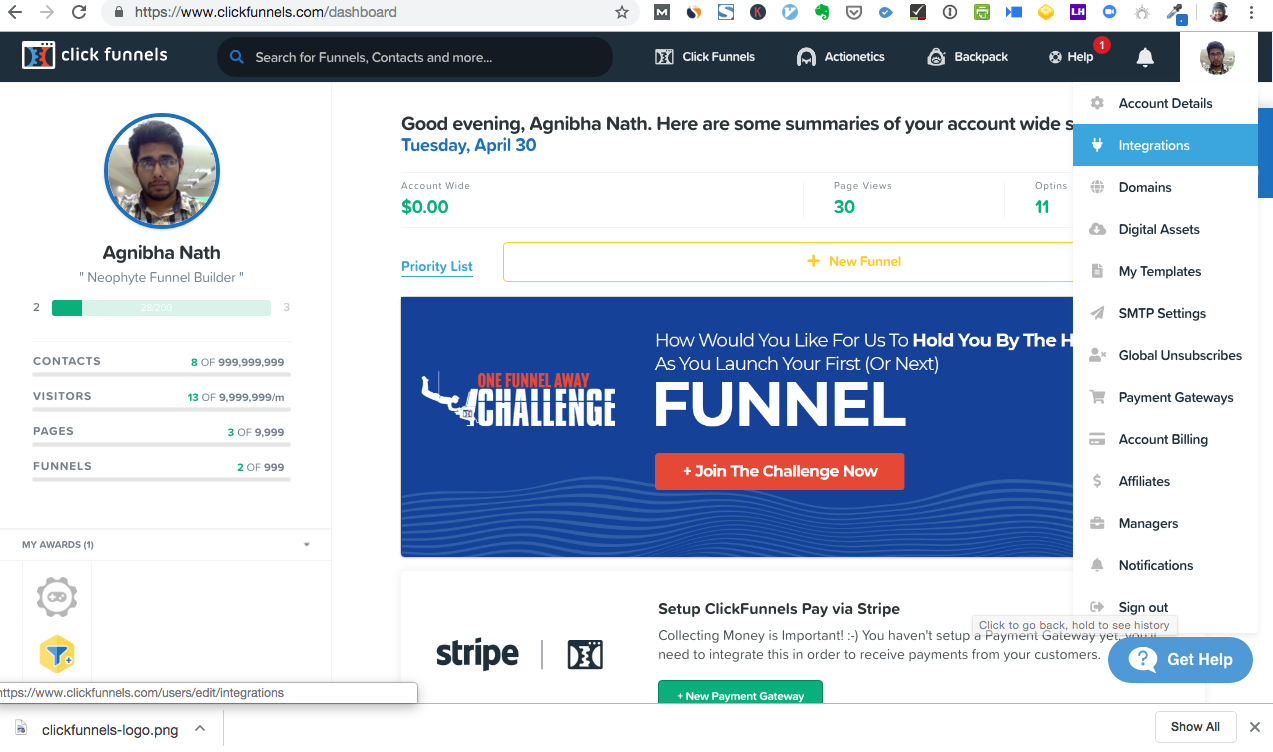Screen dimensions: 1273x752
Task: Switch to the Priority List tab
Action: [437, 266]
